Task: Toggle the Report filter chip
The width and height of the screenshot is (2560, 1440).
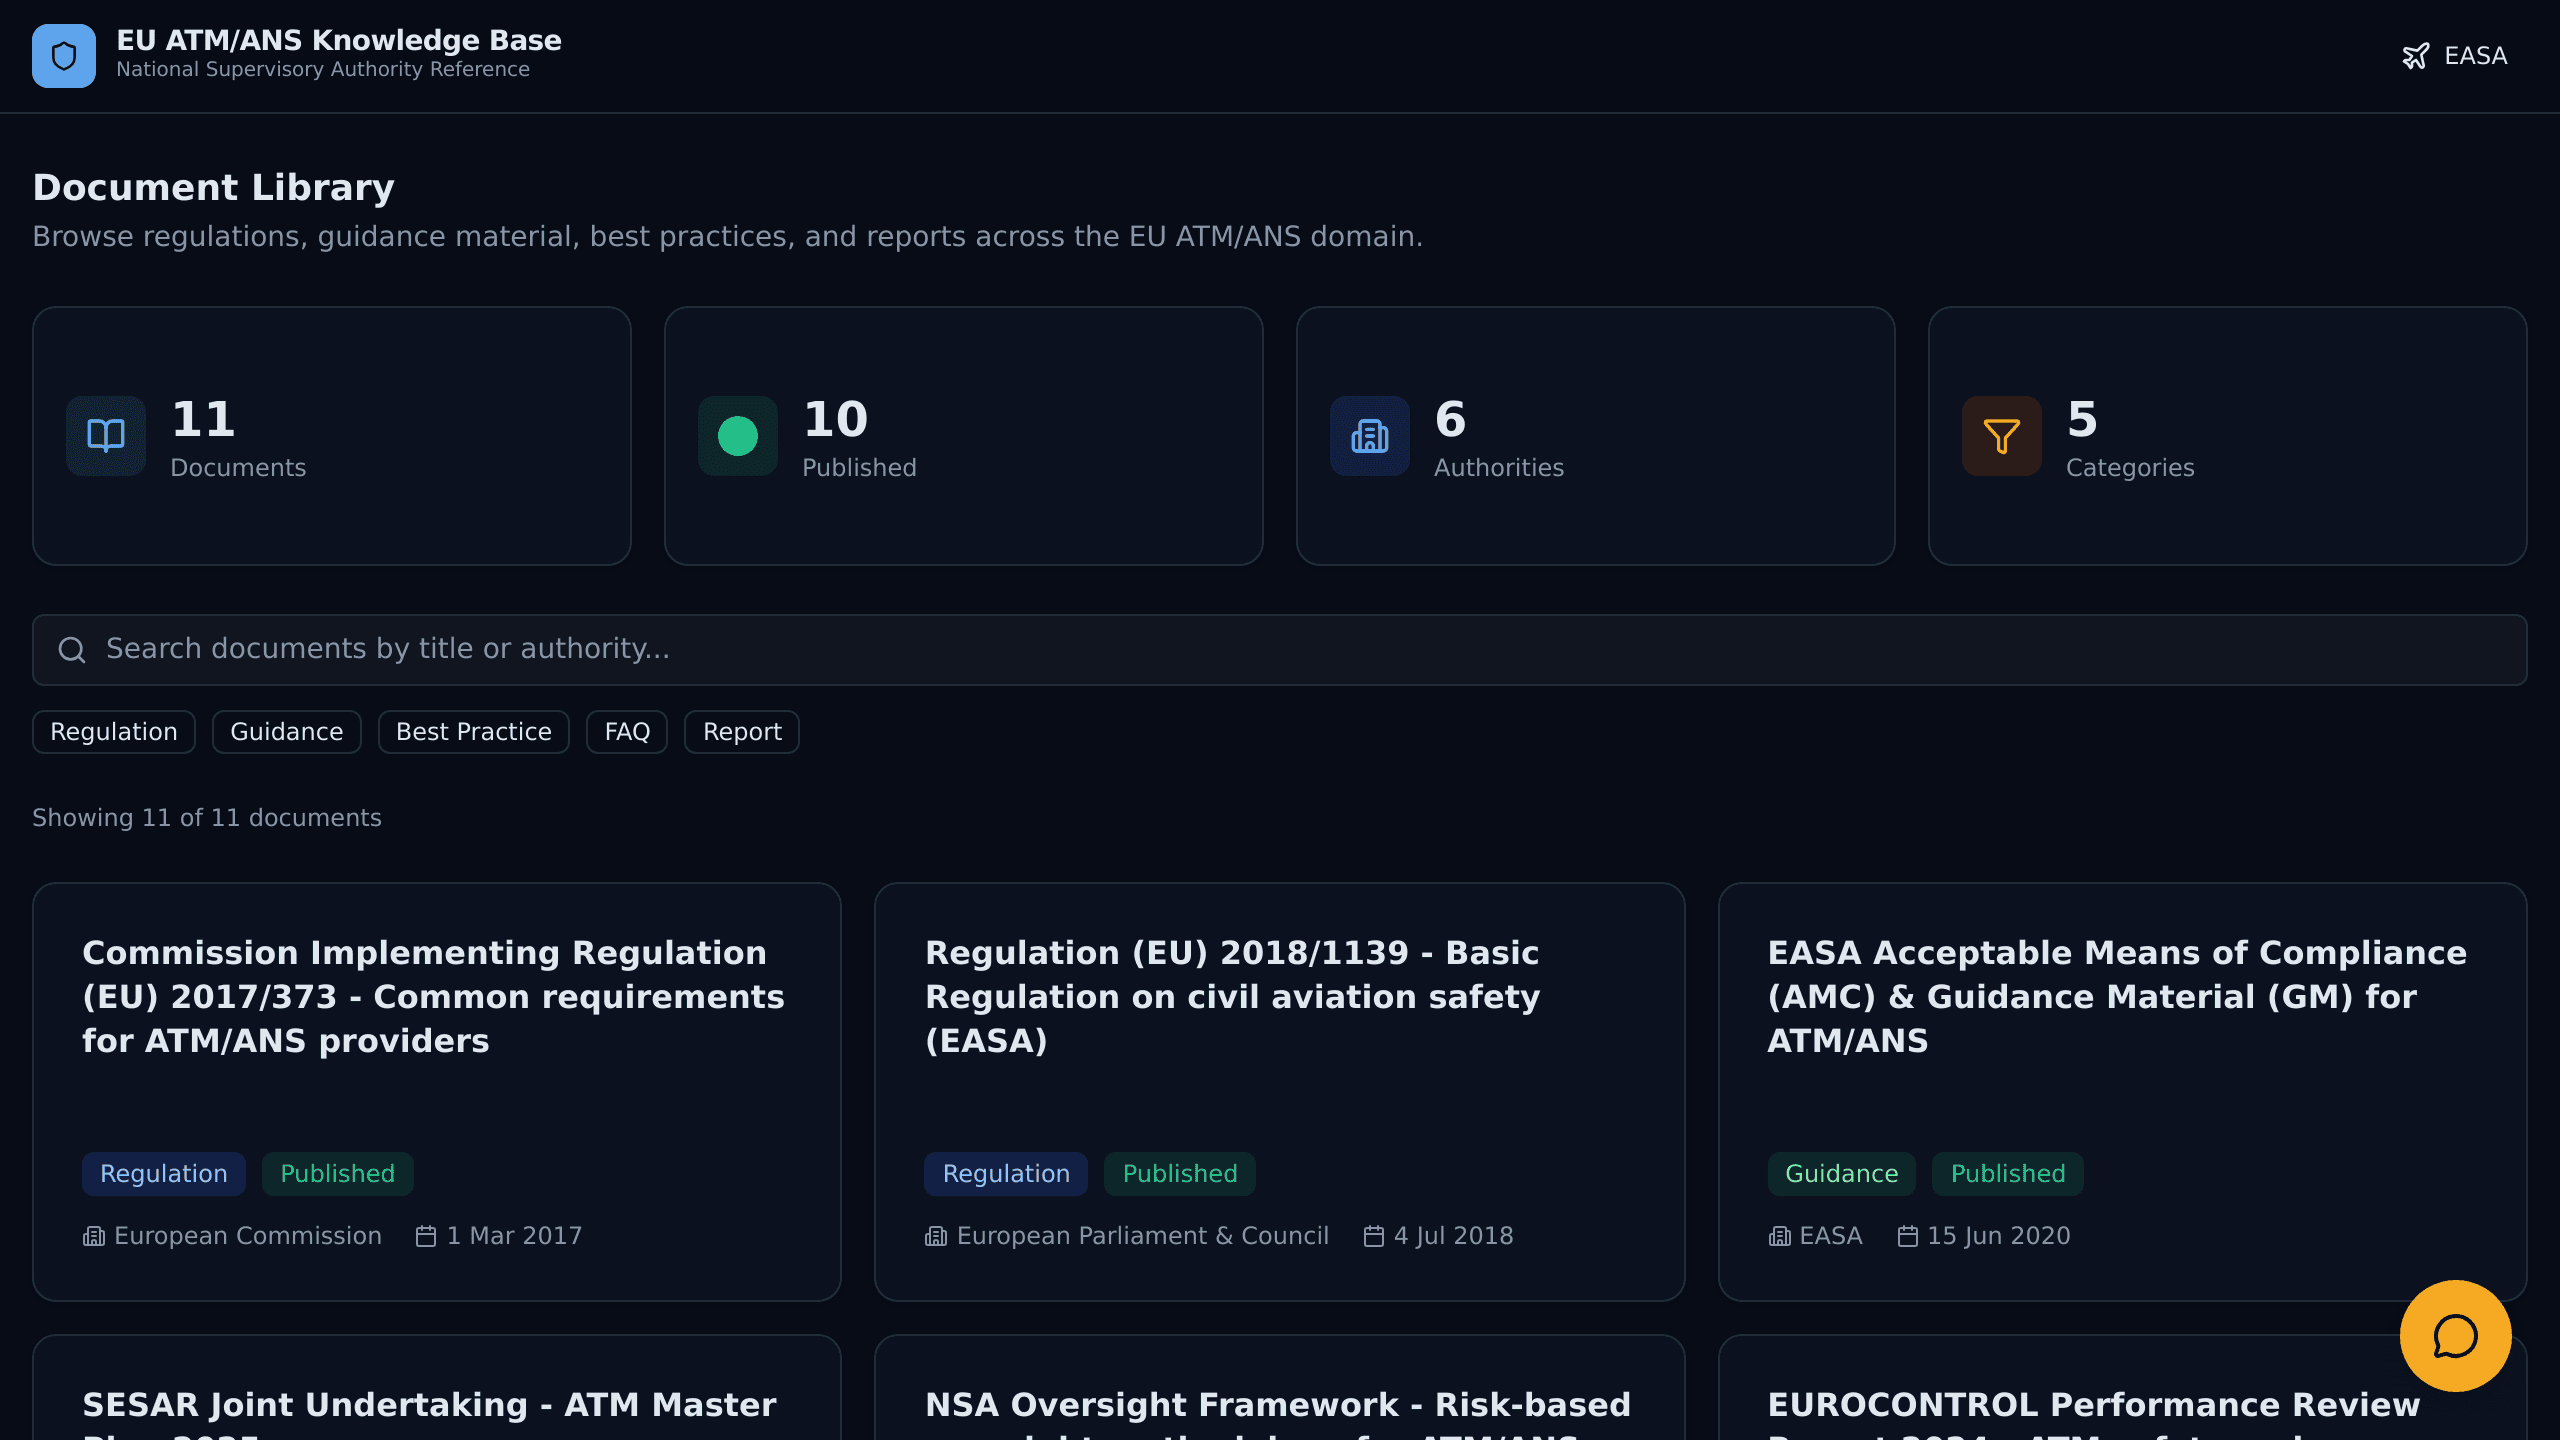Action: (x=742, y=732)
